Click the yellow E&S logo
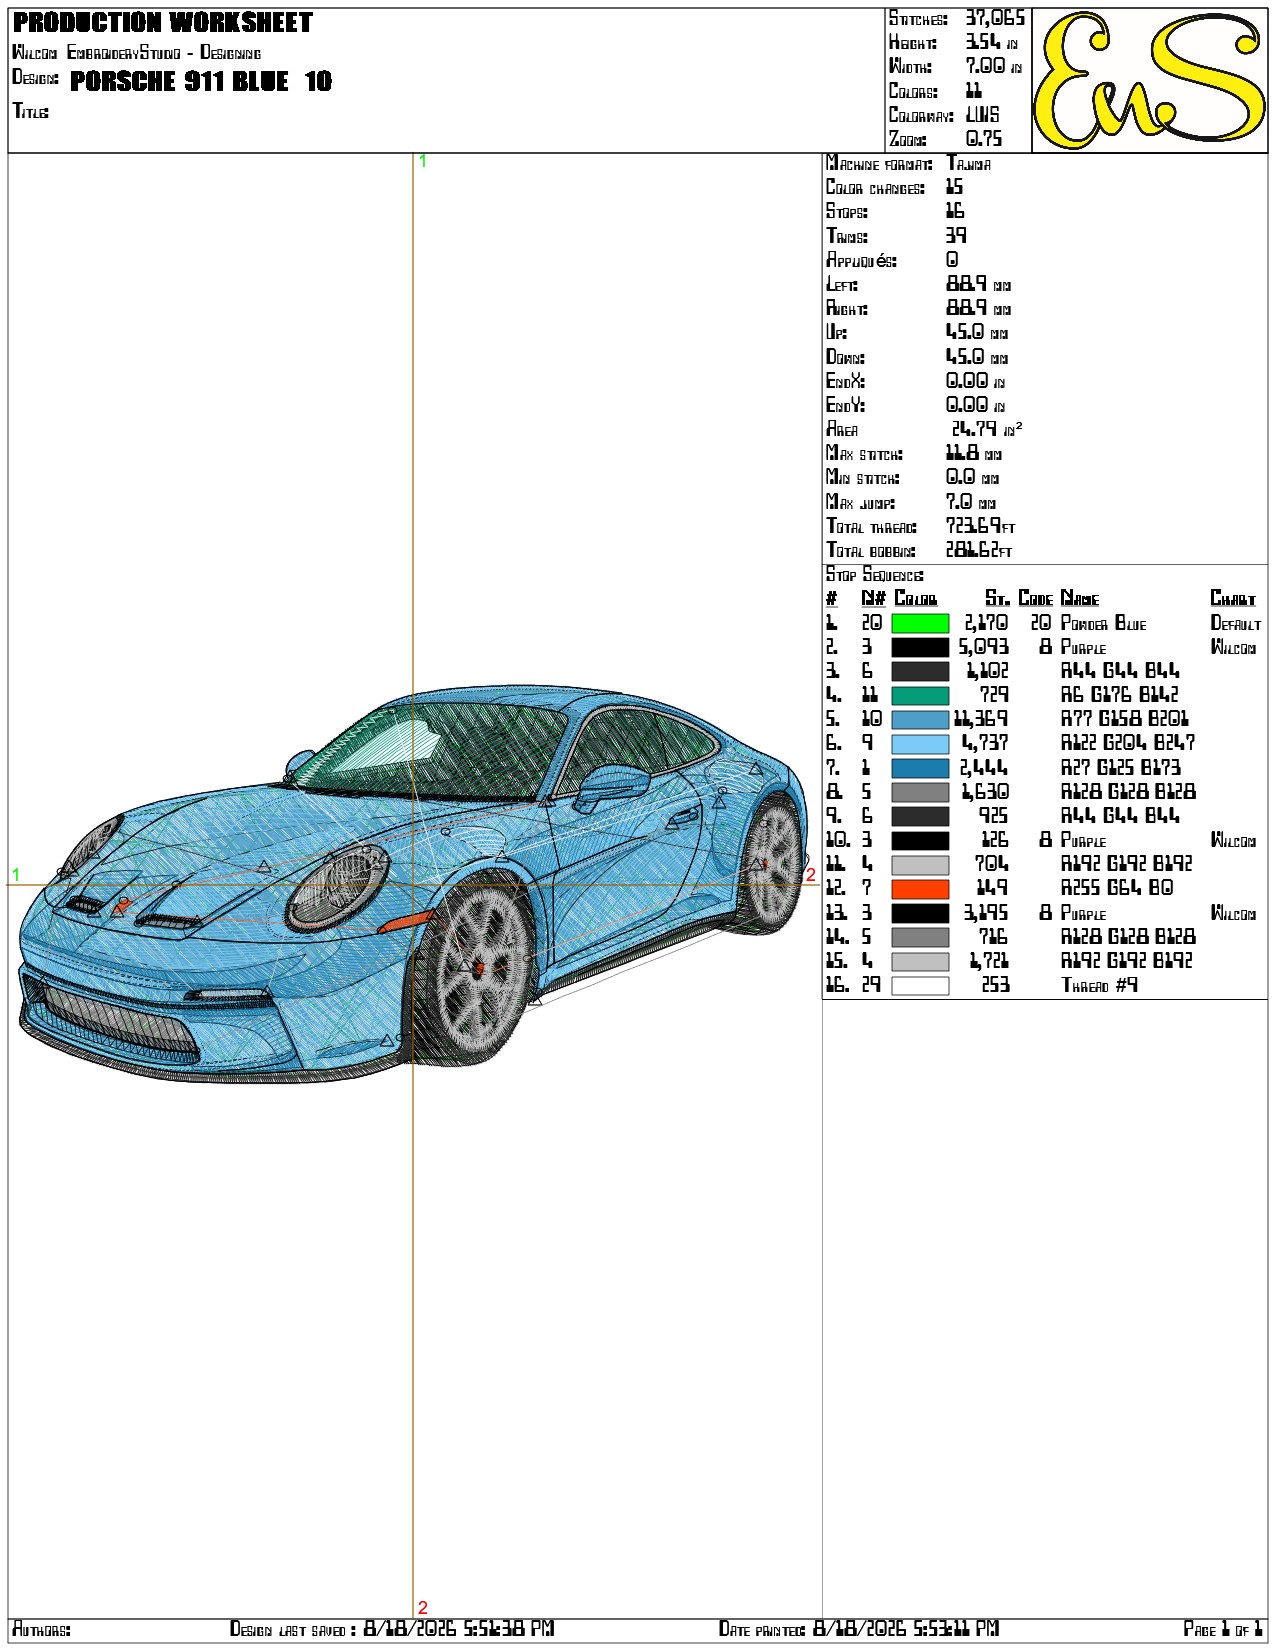Viewport: 1275px width, 1650px height. 1150,80
